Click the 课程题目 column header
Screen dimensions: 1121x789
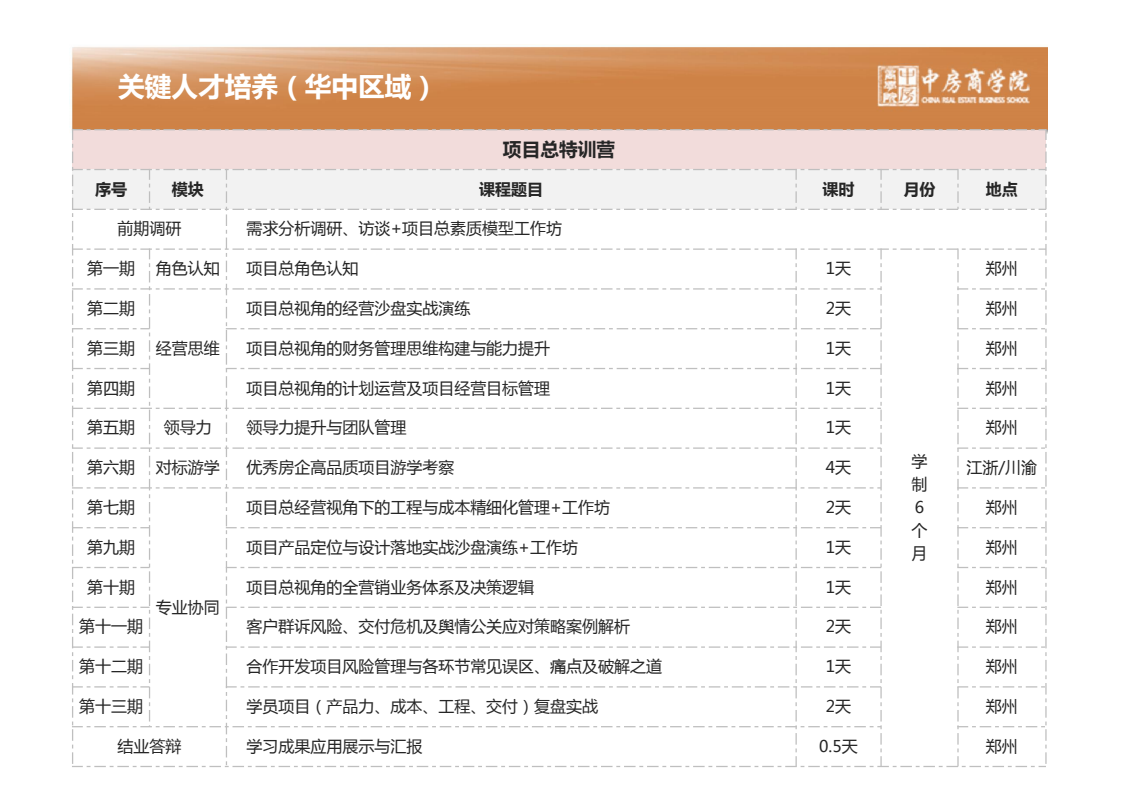[x=510, y=189]
